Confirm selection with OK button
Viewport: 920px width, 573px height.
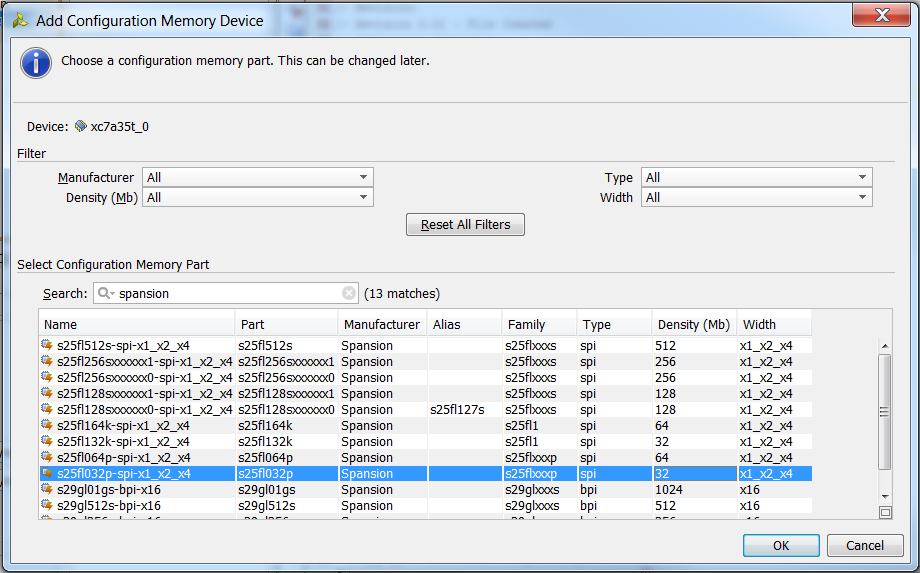point(781,545)
